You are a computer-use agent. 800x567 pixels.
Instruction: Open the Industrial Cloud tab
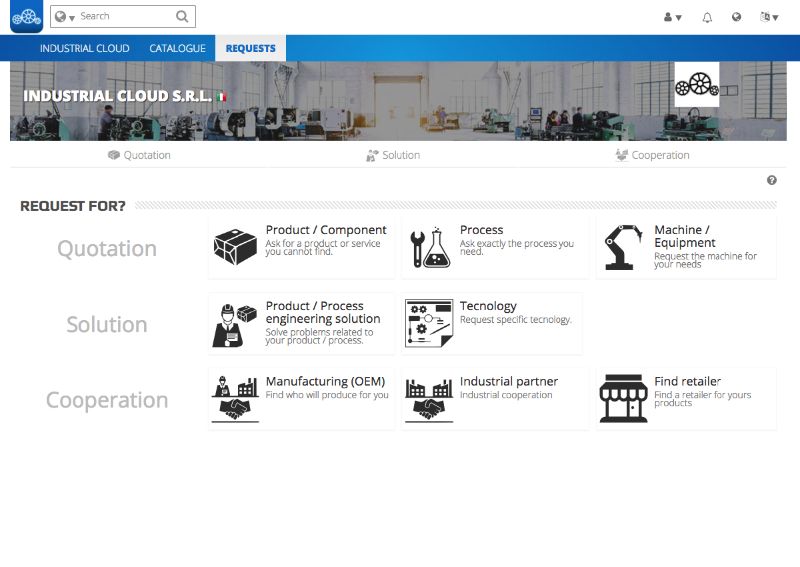[85, 48]
